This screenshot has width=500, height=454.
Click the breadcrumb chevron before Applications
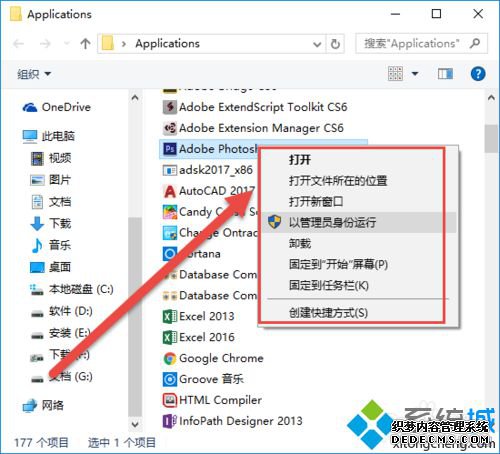124,44
